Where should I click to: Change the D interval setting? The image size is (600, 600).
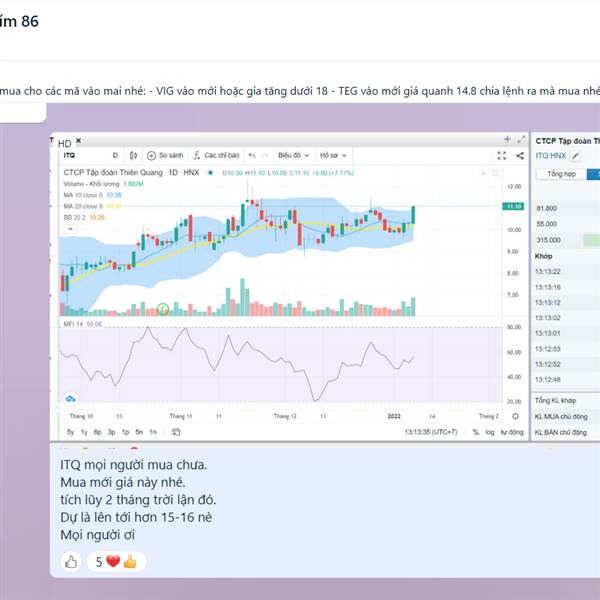115,155
